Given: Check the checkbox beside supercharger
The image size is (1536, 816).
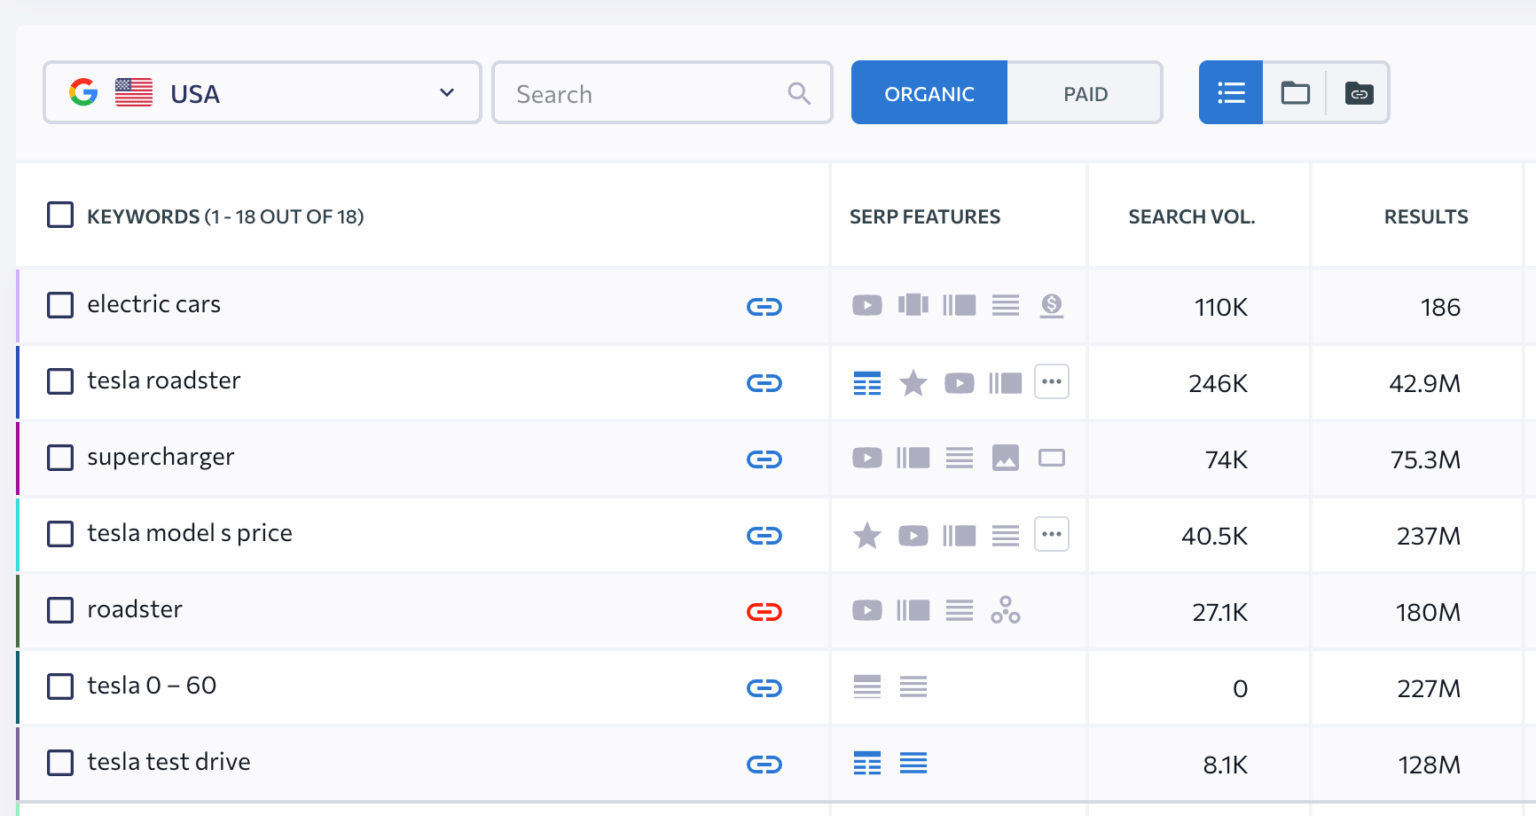Looking at the screenshot, I should coord(60,457).
